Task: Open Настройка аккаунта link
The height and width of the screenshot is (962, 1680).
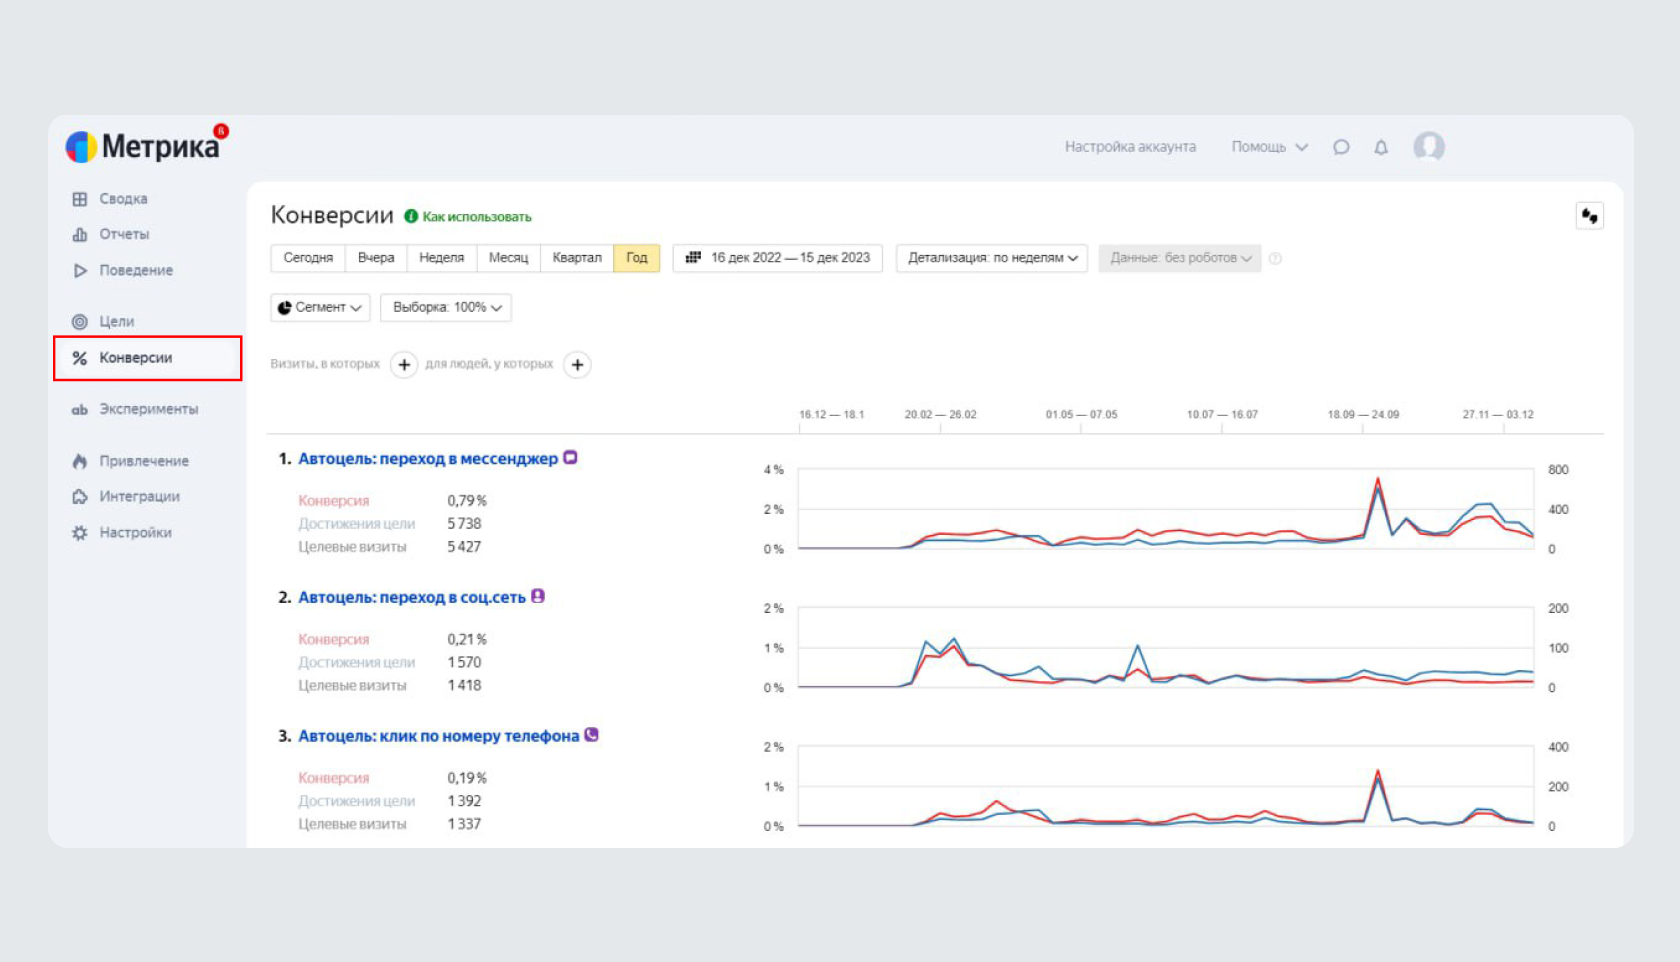Action: pos(1130,147)
